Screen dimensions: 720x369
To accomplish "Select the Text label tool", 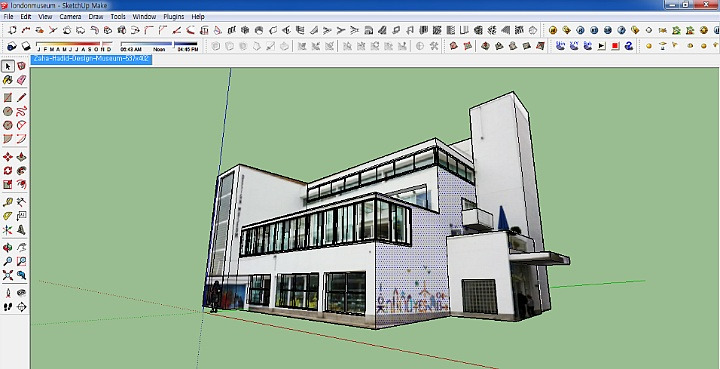I will [x=21, y=216].
